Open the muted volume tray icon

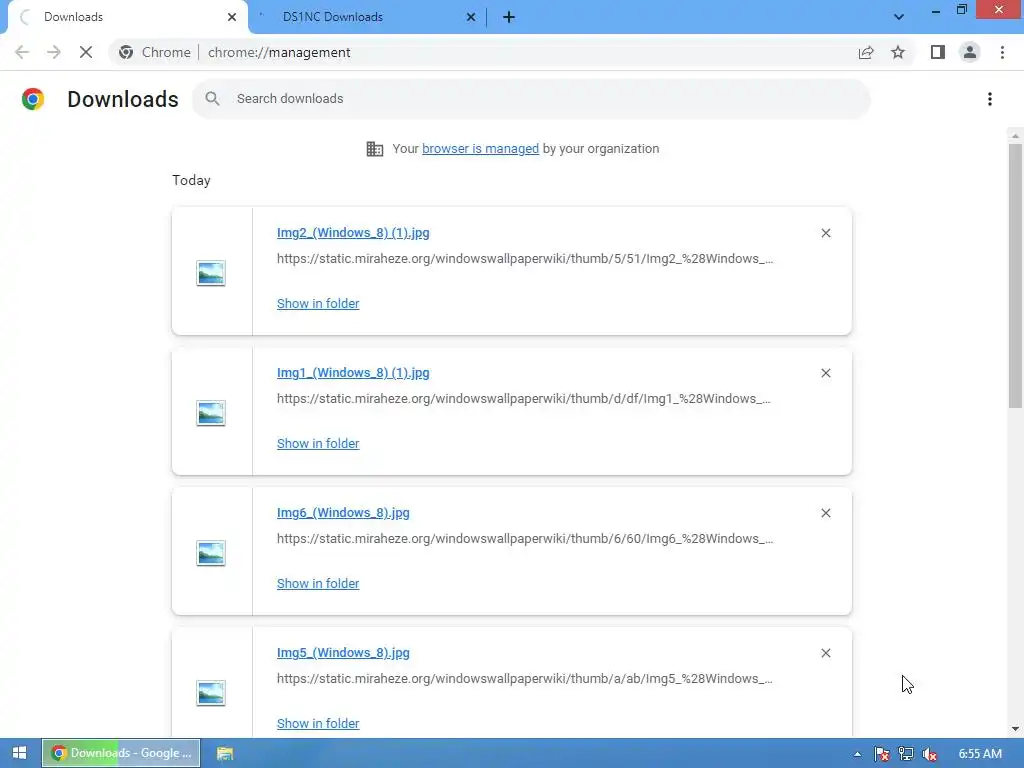pyautogui.click(x=930, y=754)
